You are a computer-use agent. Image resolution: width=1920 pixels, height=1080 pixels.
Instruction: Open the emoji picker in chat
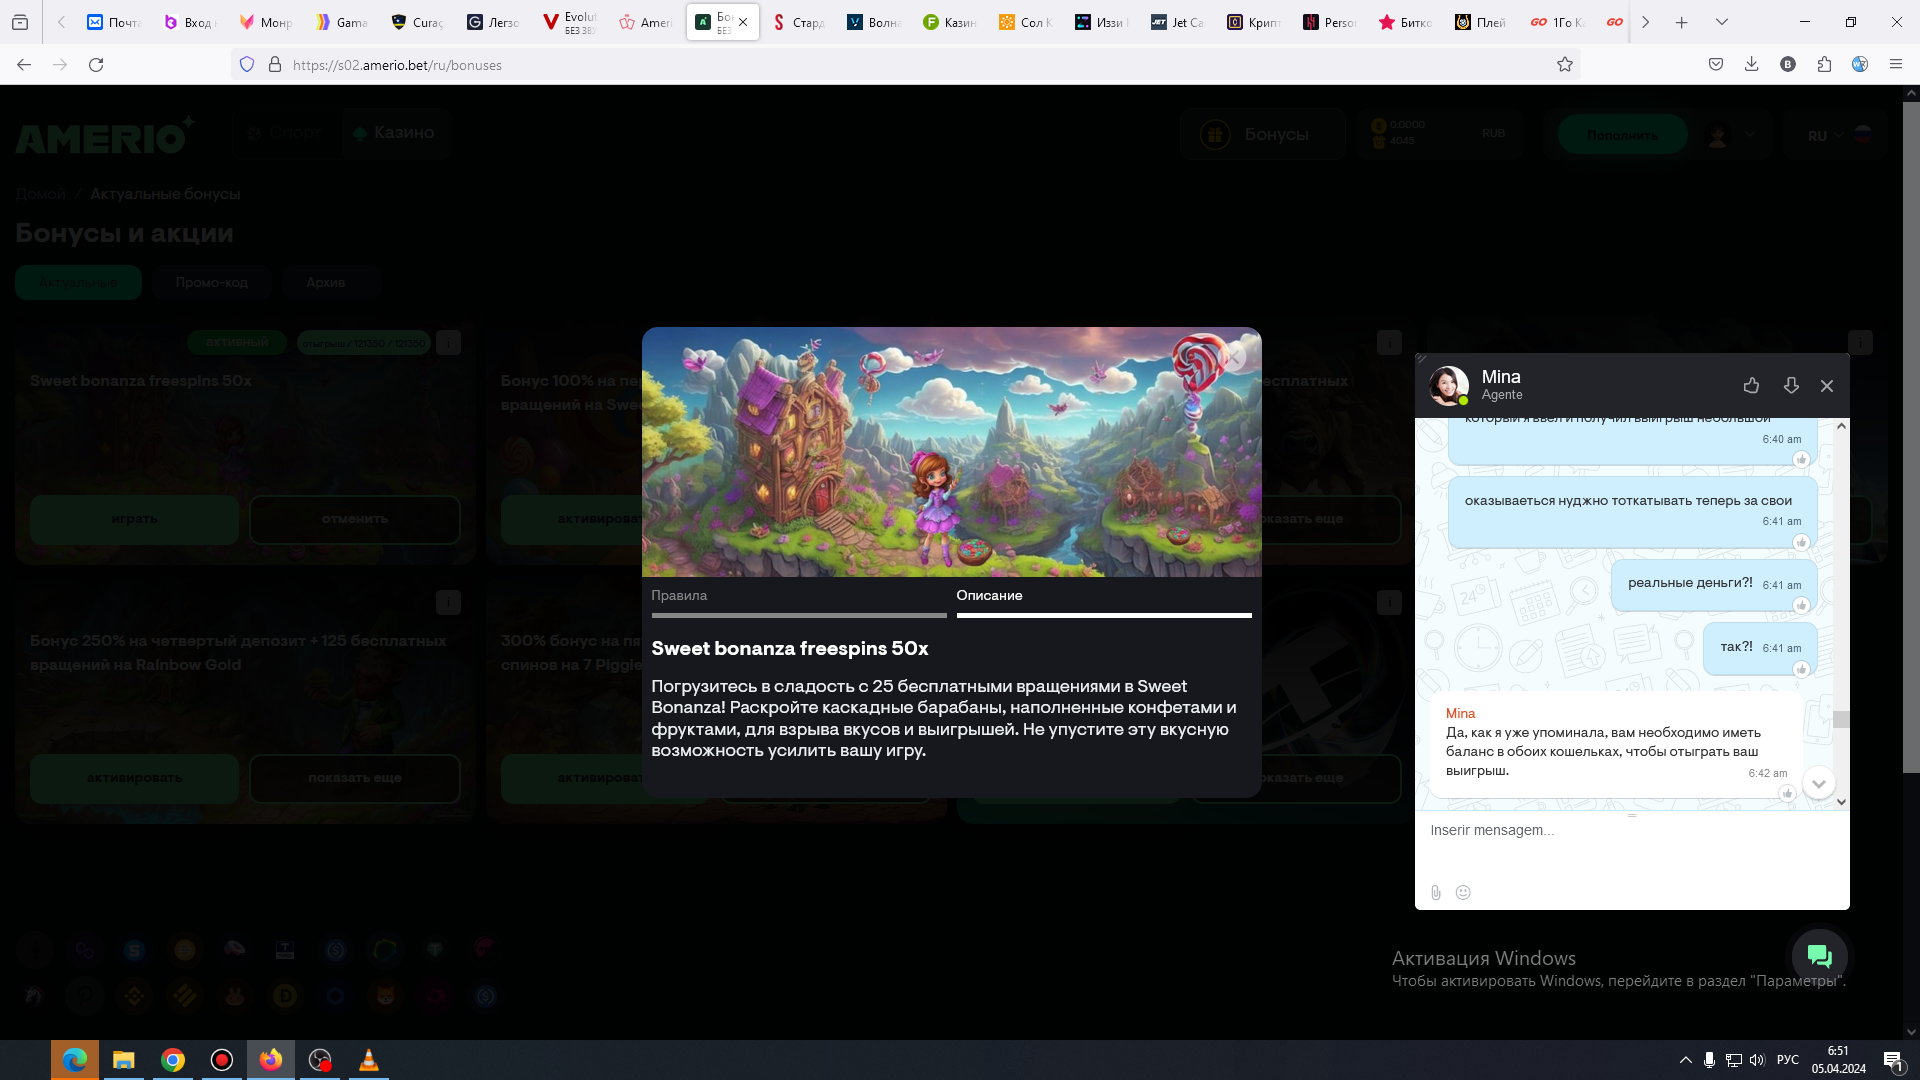(x=1463, y=893)
